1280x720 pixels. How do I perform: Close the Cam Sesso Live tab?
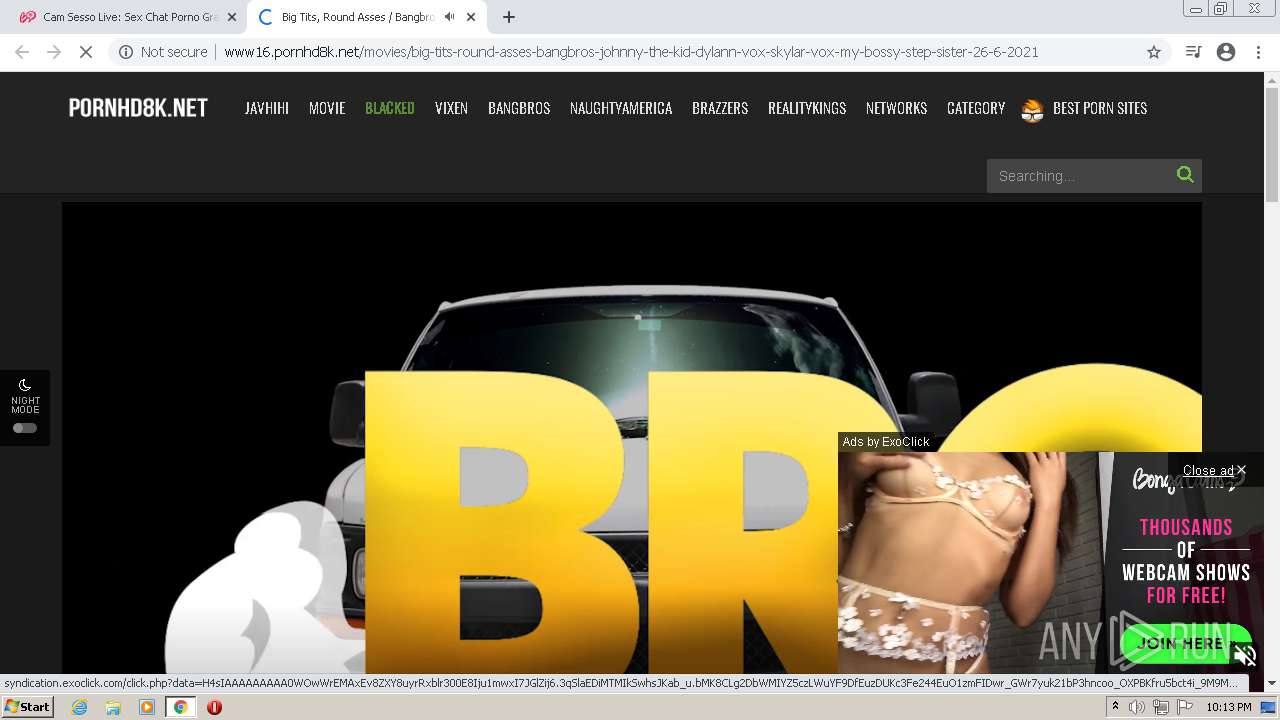click(232, 17)
